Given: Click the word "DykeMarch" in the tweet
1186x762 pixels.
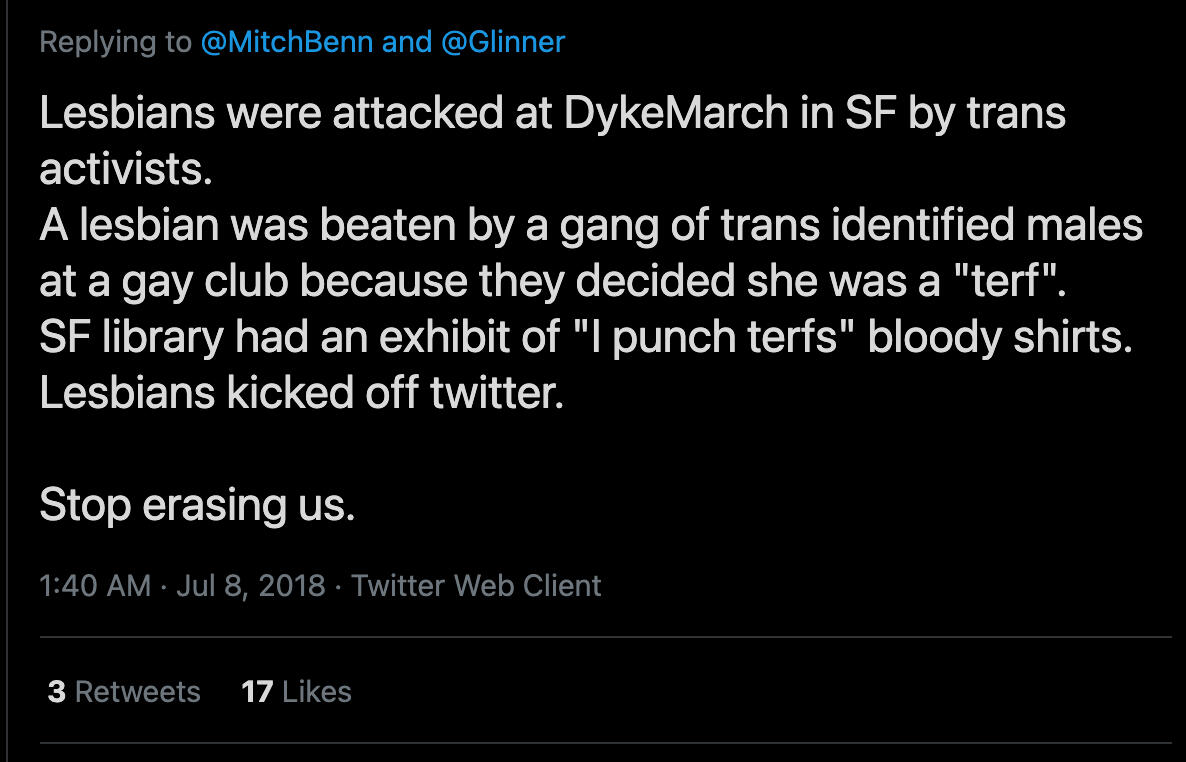Looking at the screenshot, I should 676,114.
